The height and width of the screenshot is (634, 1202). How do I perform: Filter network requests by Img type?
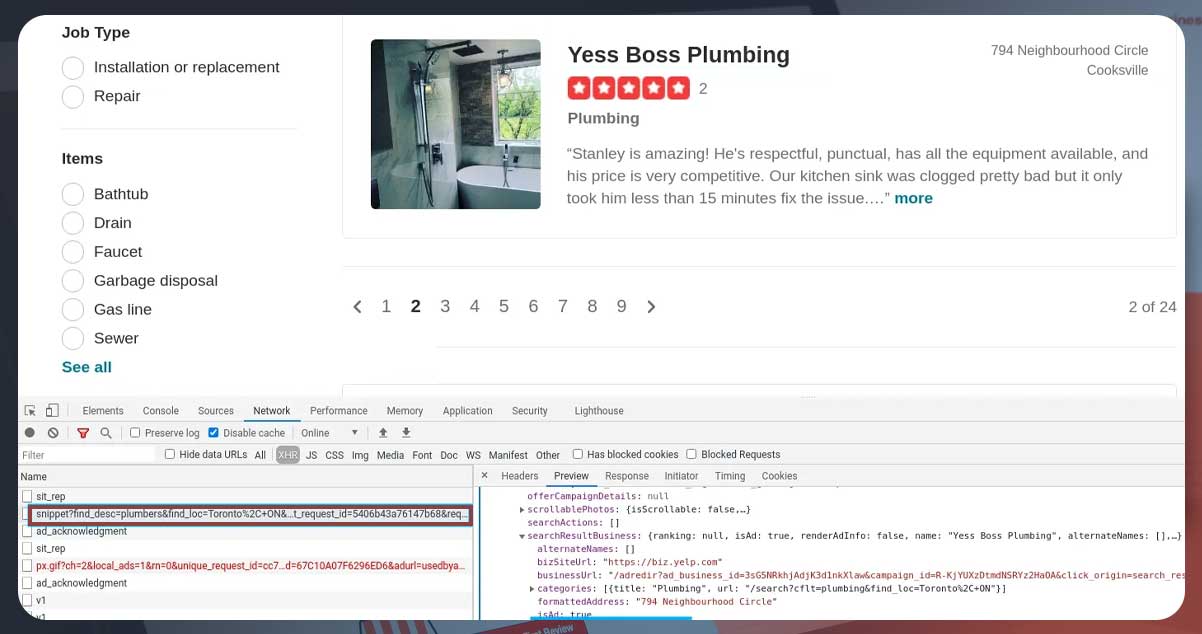click(360, 455)
